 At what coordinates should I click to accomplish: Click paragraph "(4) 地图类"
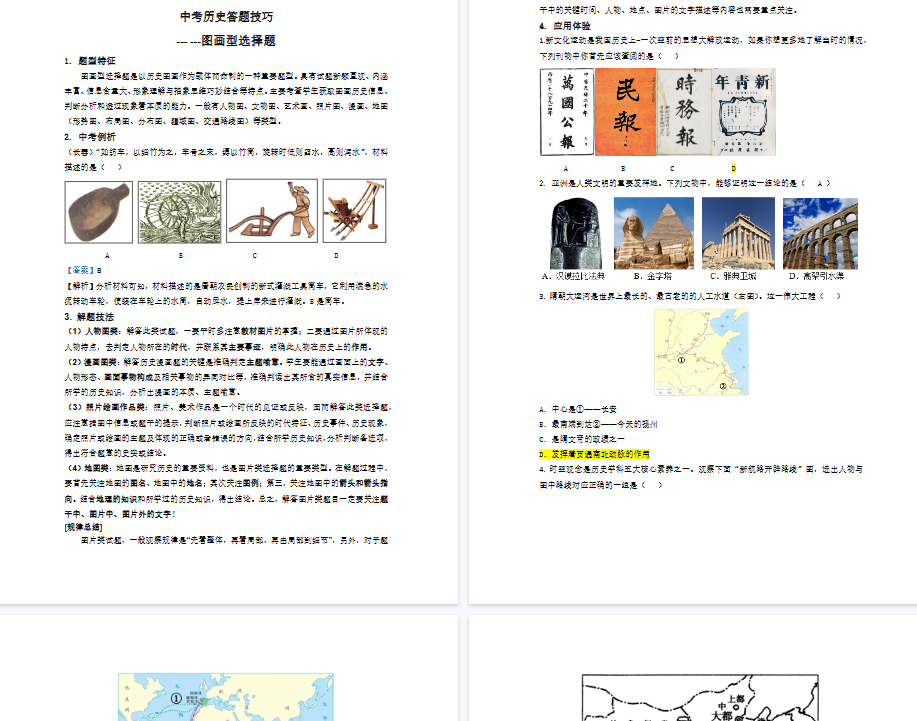pyautogui.click(x=226, y=491)
